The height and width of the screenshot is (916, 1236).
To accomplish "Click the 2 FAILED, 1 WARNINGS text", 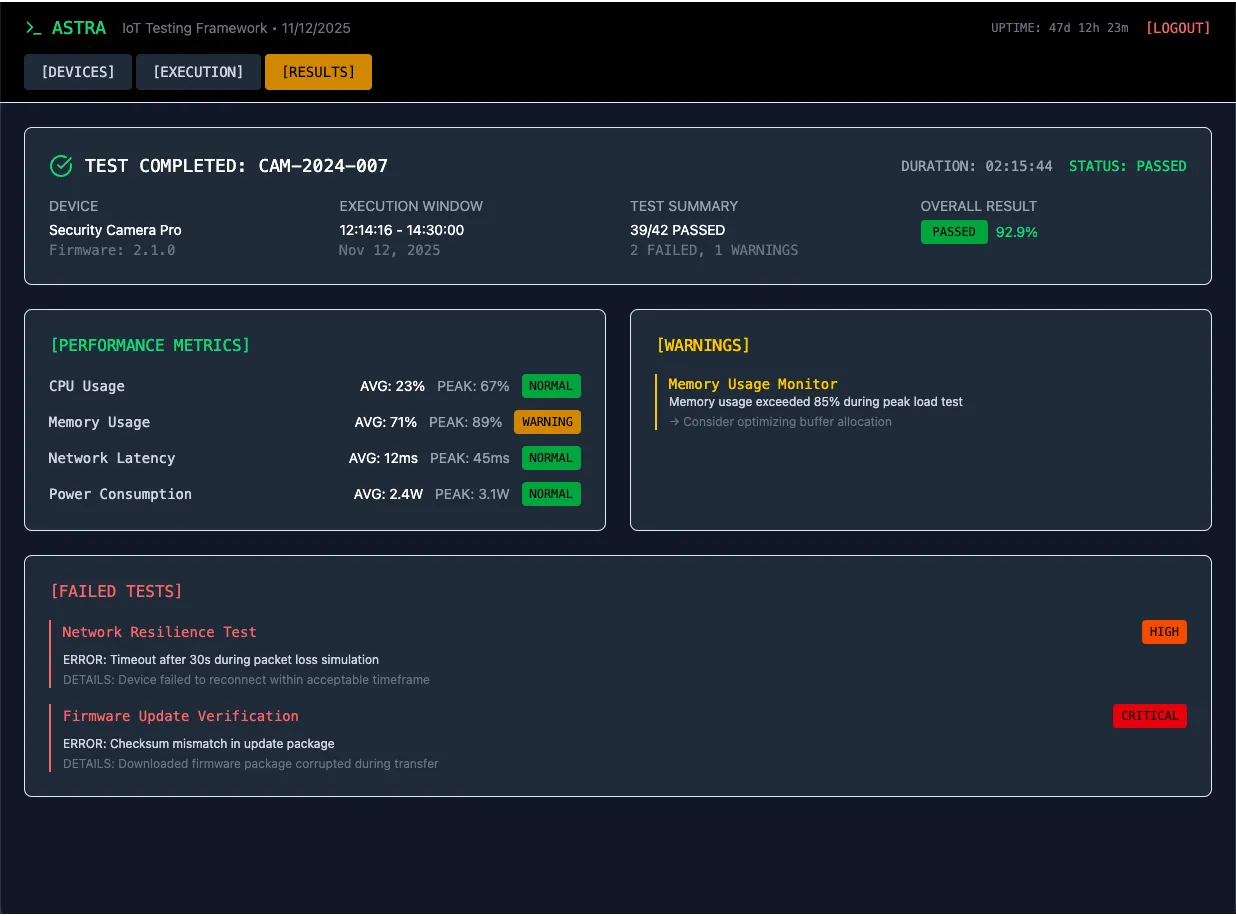I will [x=714, y=250].
